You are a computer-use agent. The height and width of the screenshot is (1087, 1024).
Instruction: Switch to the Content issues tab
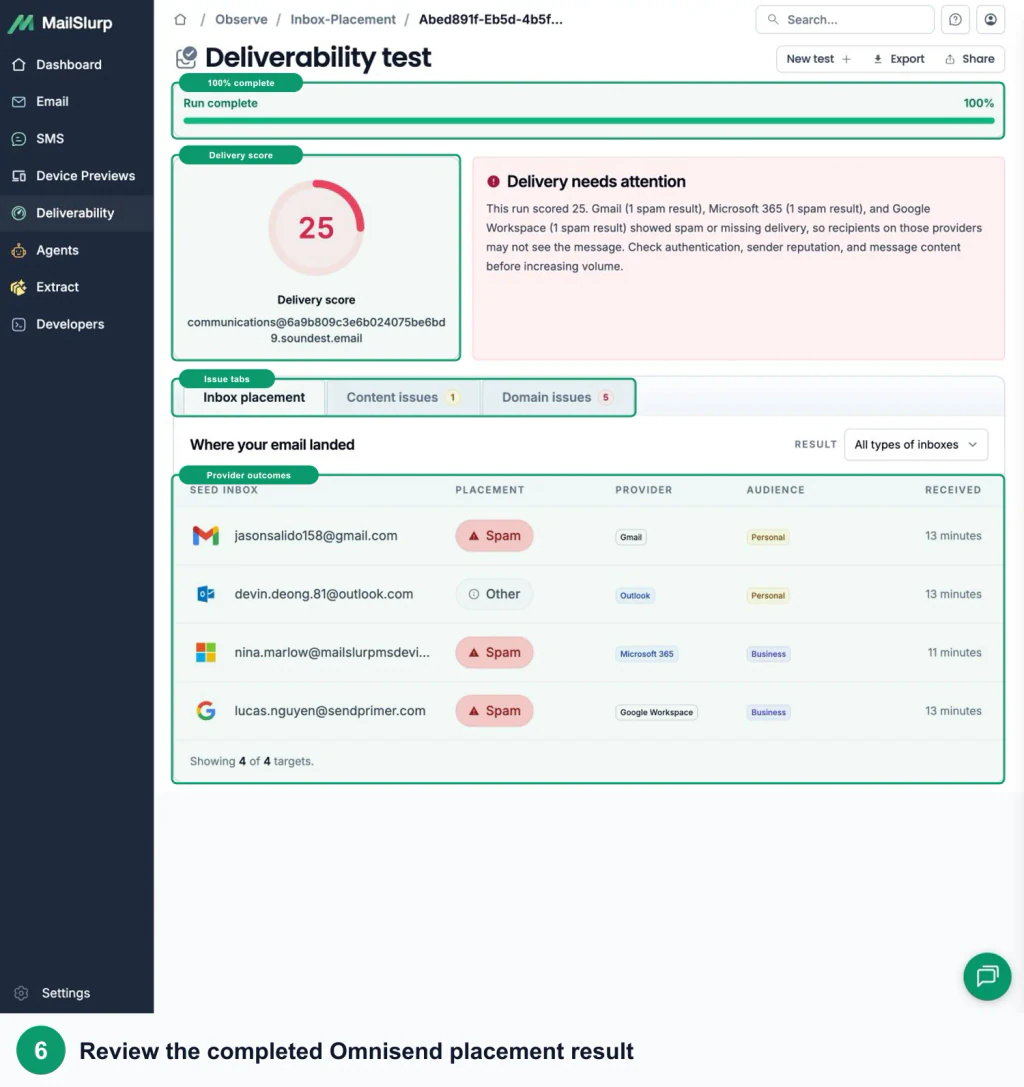403,397
